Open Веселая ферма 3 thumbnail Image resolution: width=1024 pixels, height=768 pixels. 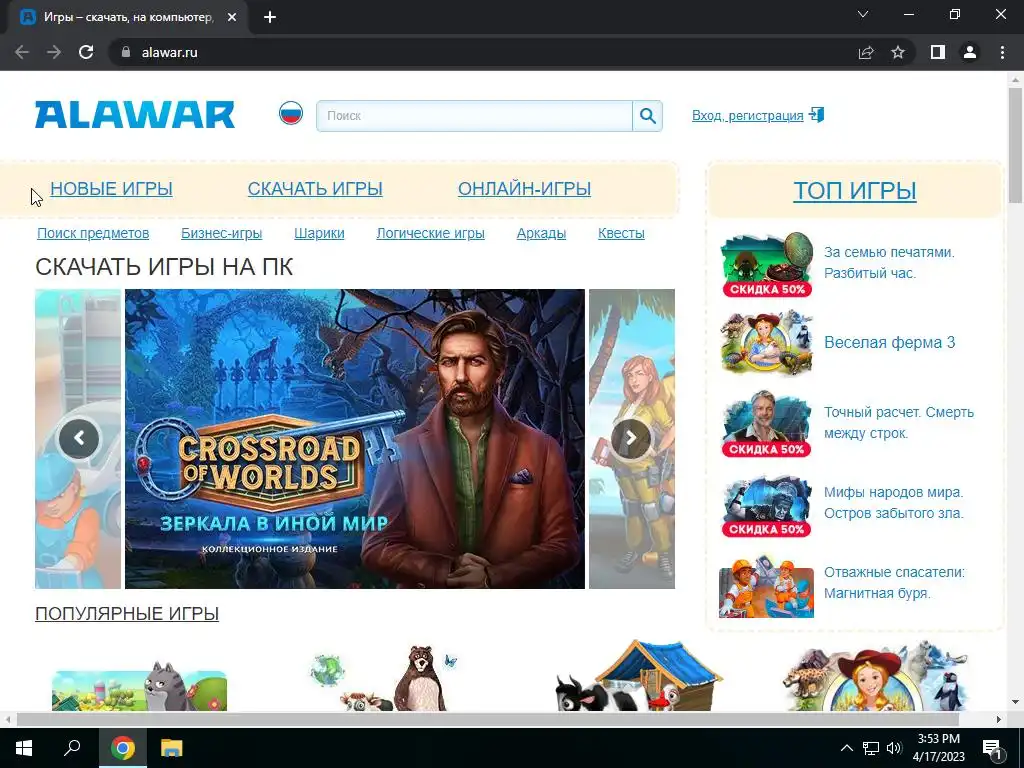(x=767, y=343)
